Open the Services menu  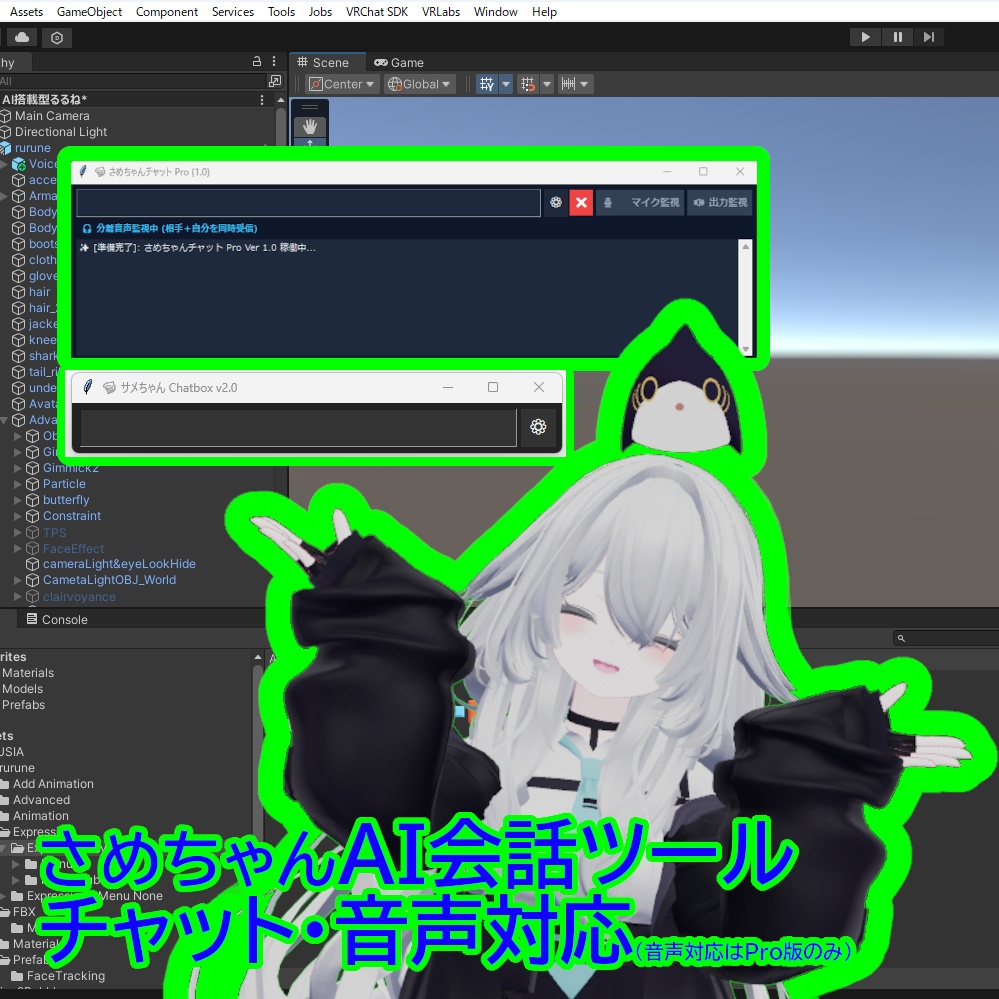[x=233, y=11]
